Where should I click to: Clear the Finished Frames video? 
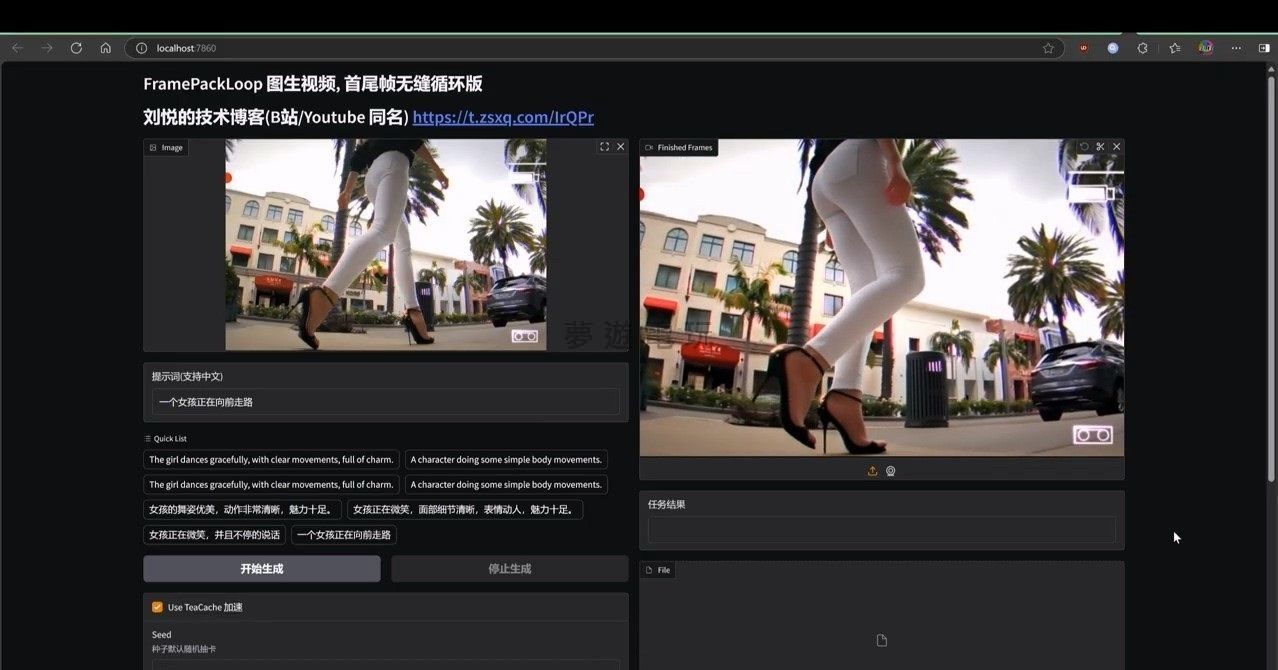tap(1117, 147)
